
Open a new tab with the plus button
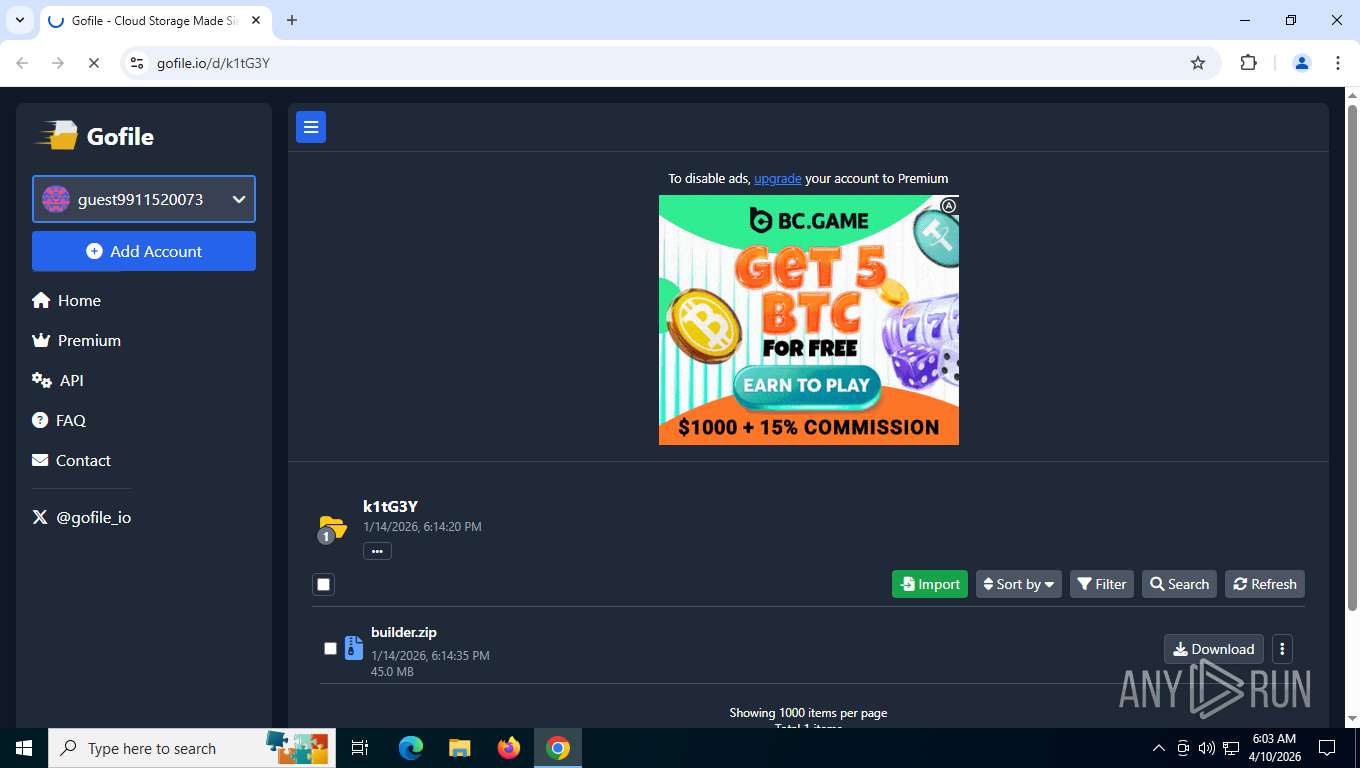[292, 20]
